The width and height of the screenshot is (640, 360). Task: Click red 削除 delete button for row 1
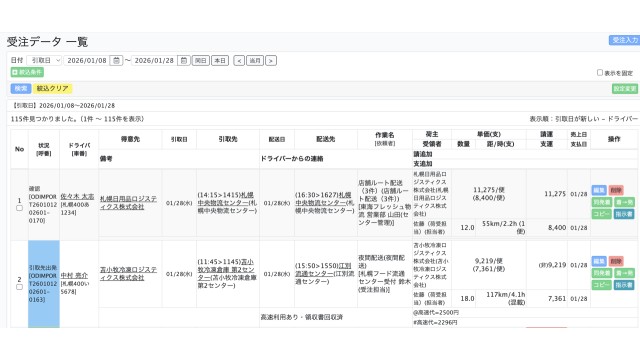tap(616, 190)
